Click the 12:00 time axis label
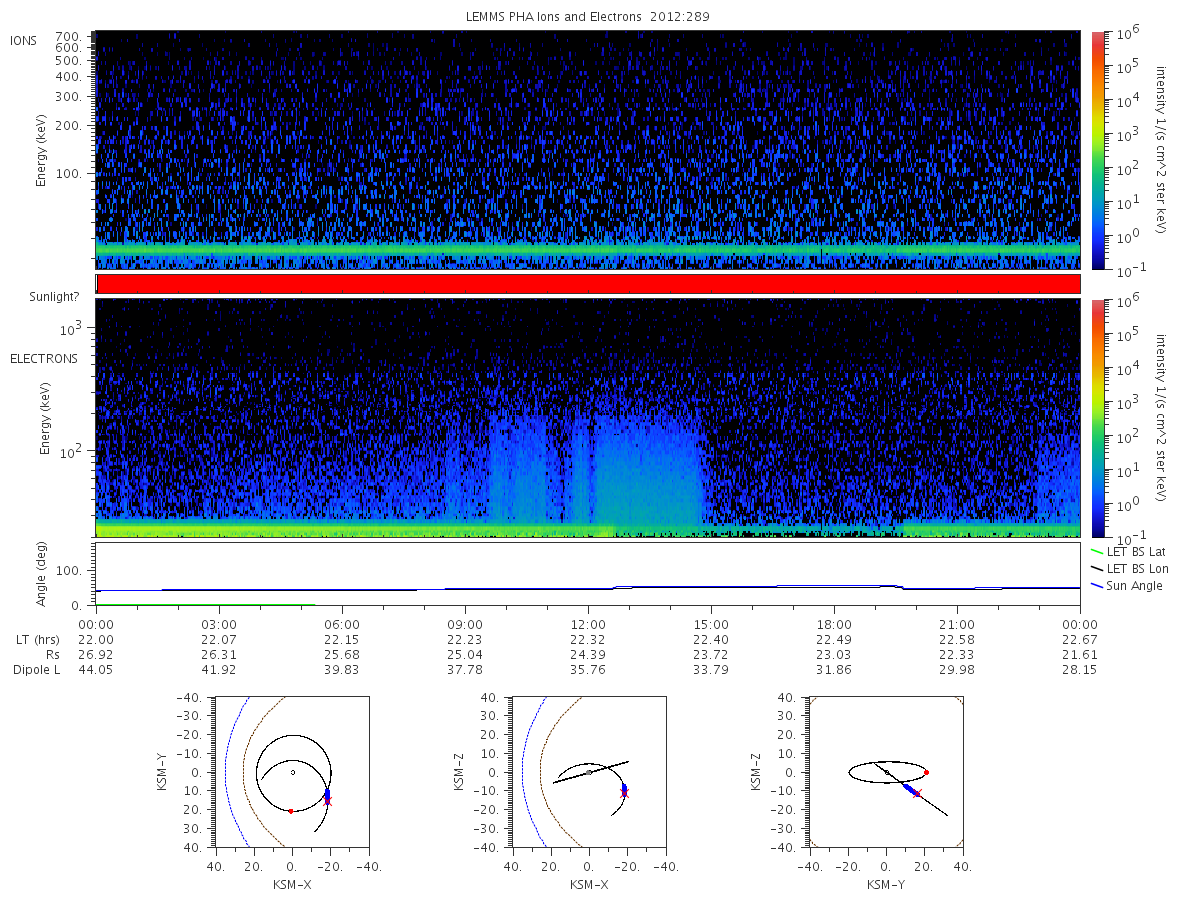This screenshot has height=900, width=1200. (x=588, y=624)
